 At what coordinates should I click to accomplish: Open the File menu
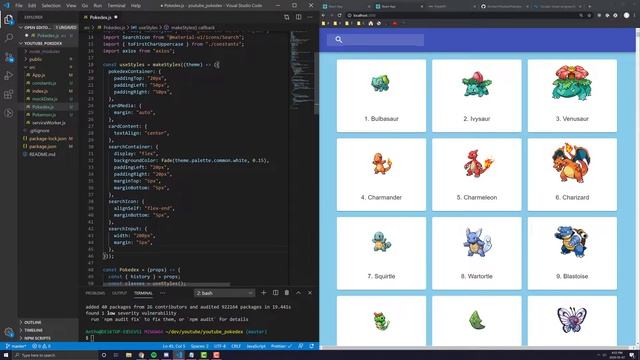tap(19, 6)
